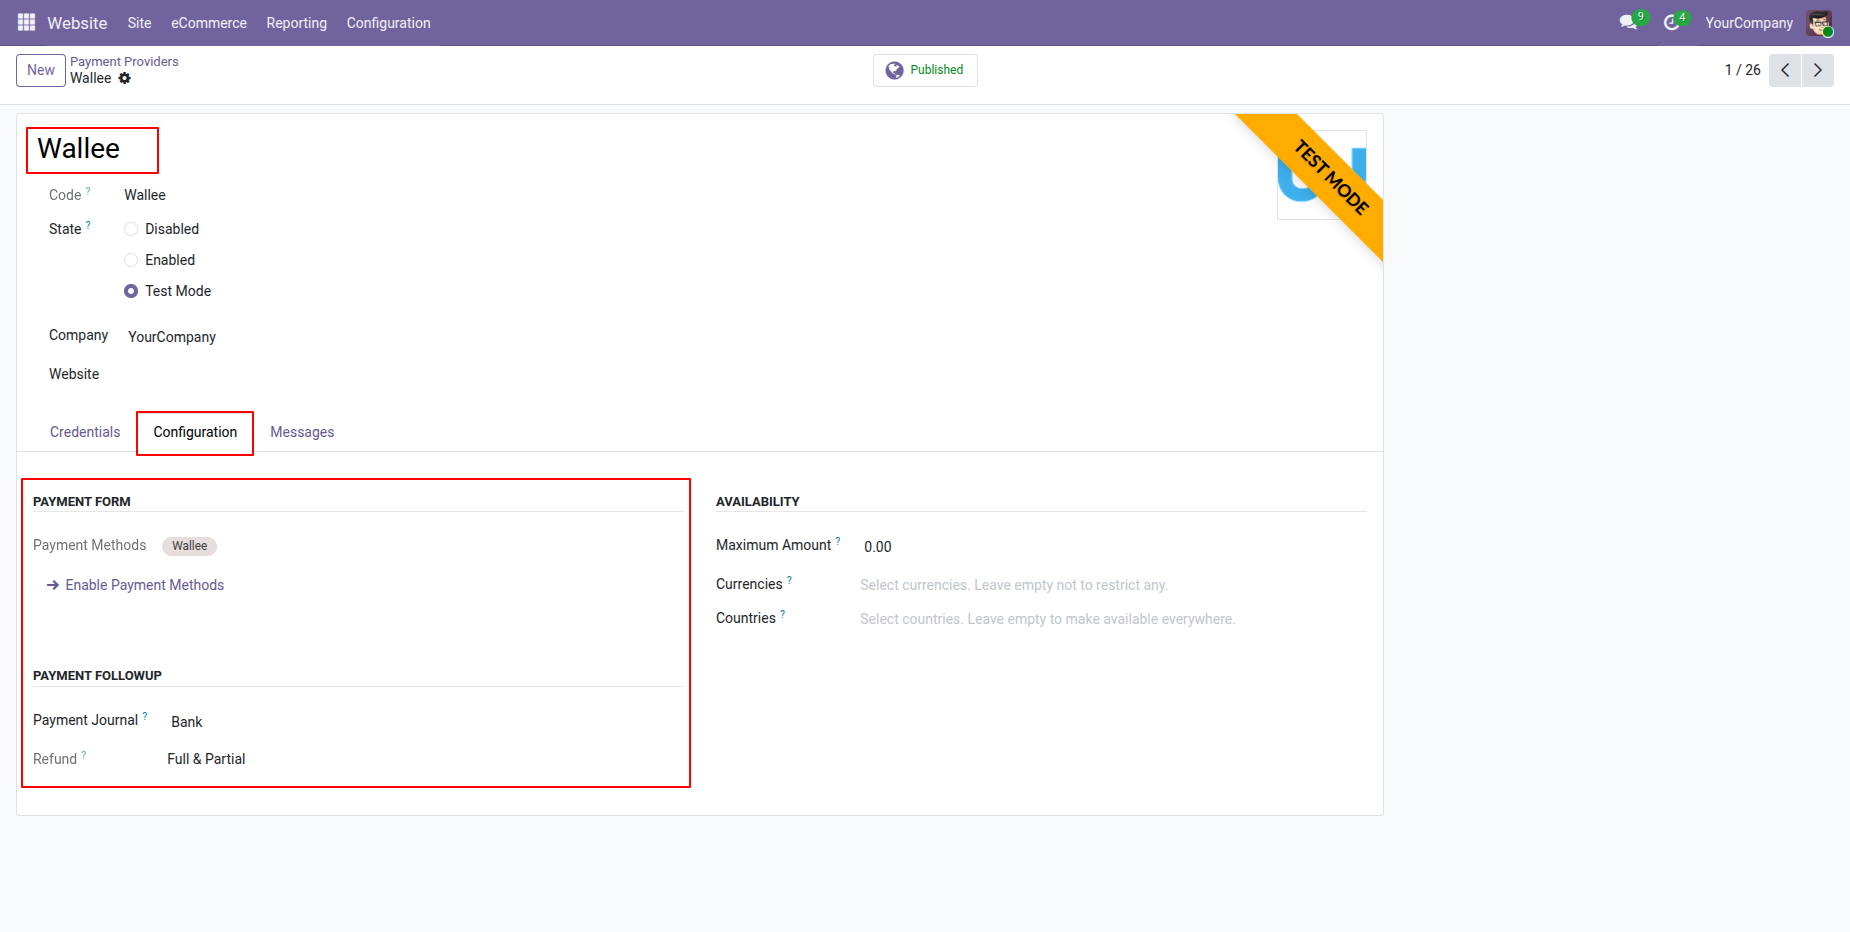The height and width of the screenshot is (932, 1850).
Task: Show the Maximum Amount help icon
Action: pyautogui.click(x=838, y=540)
